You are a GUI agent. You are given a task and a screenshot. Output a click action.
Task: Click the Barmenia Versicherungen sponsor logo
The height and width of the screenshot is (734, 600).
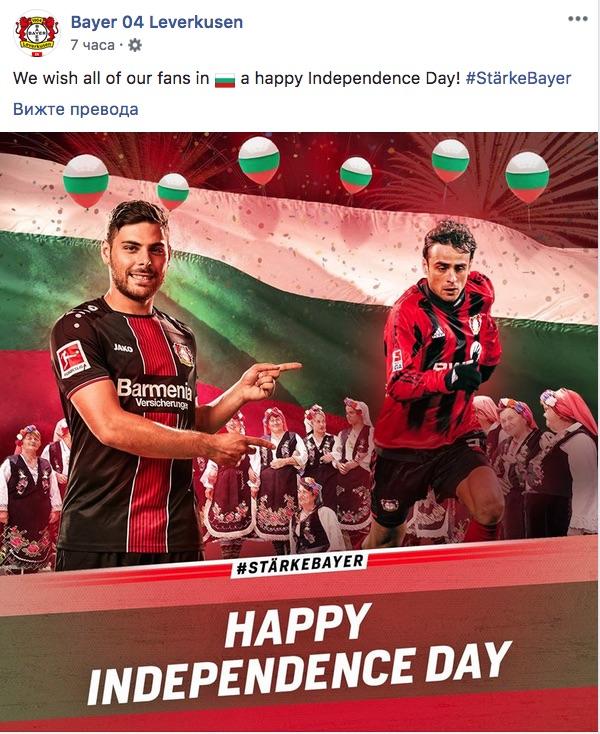point(155,394)
